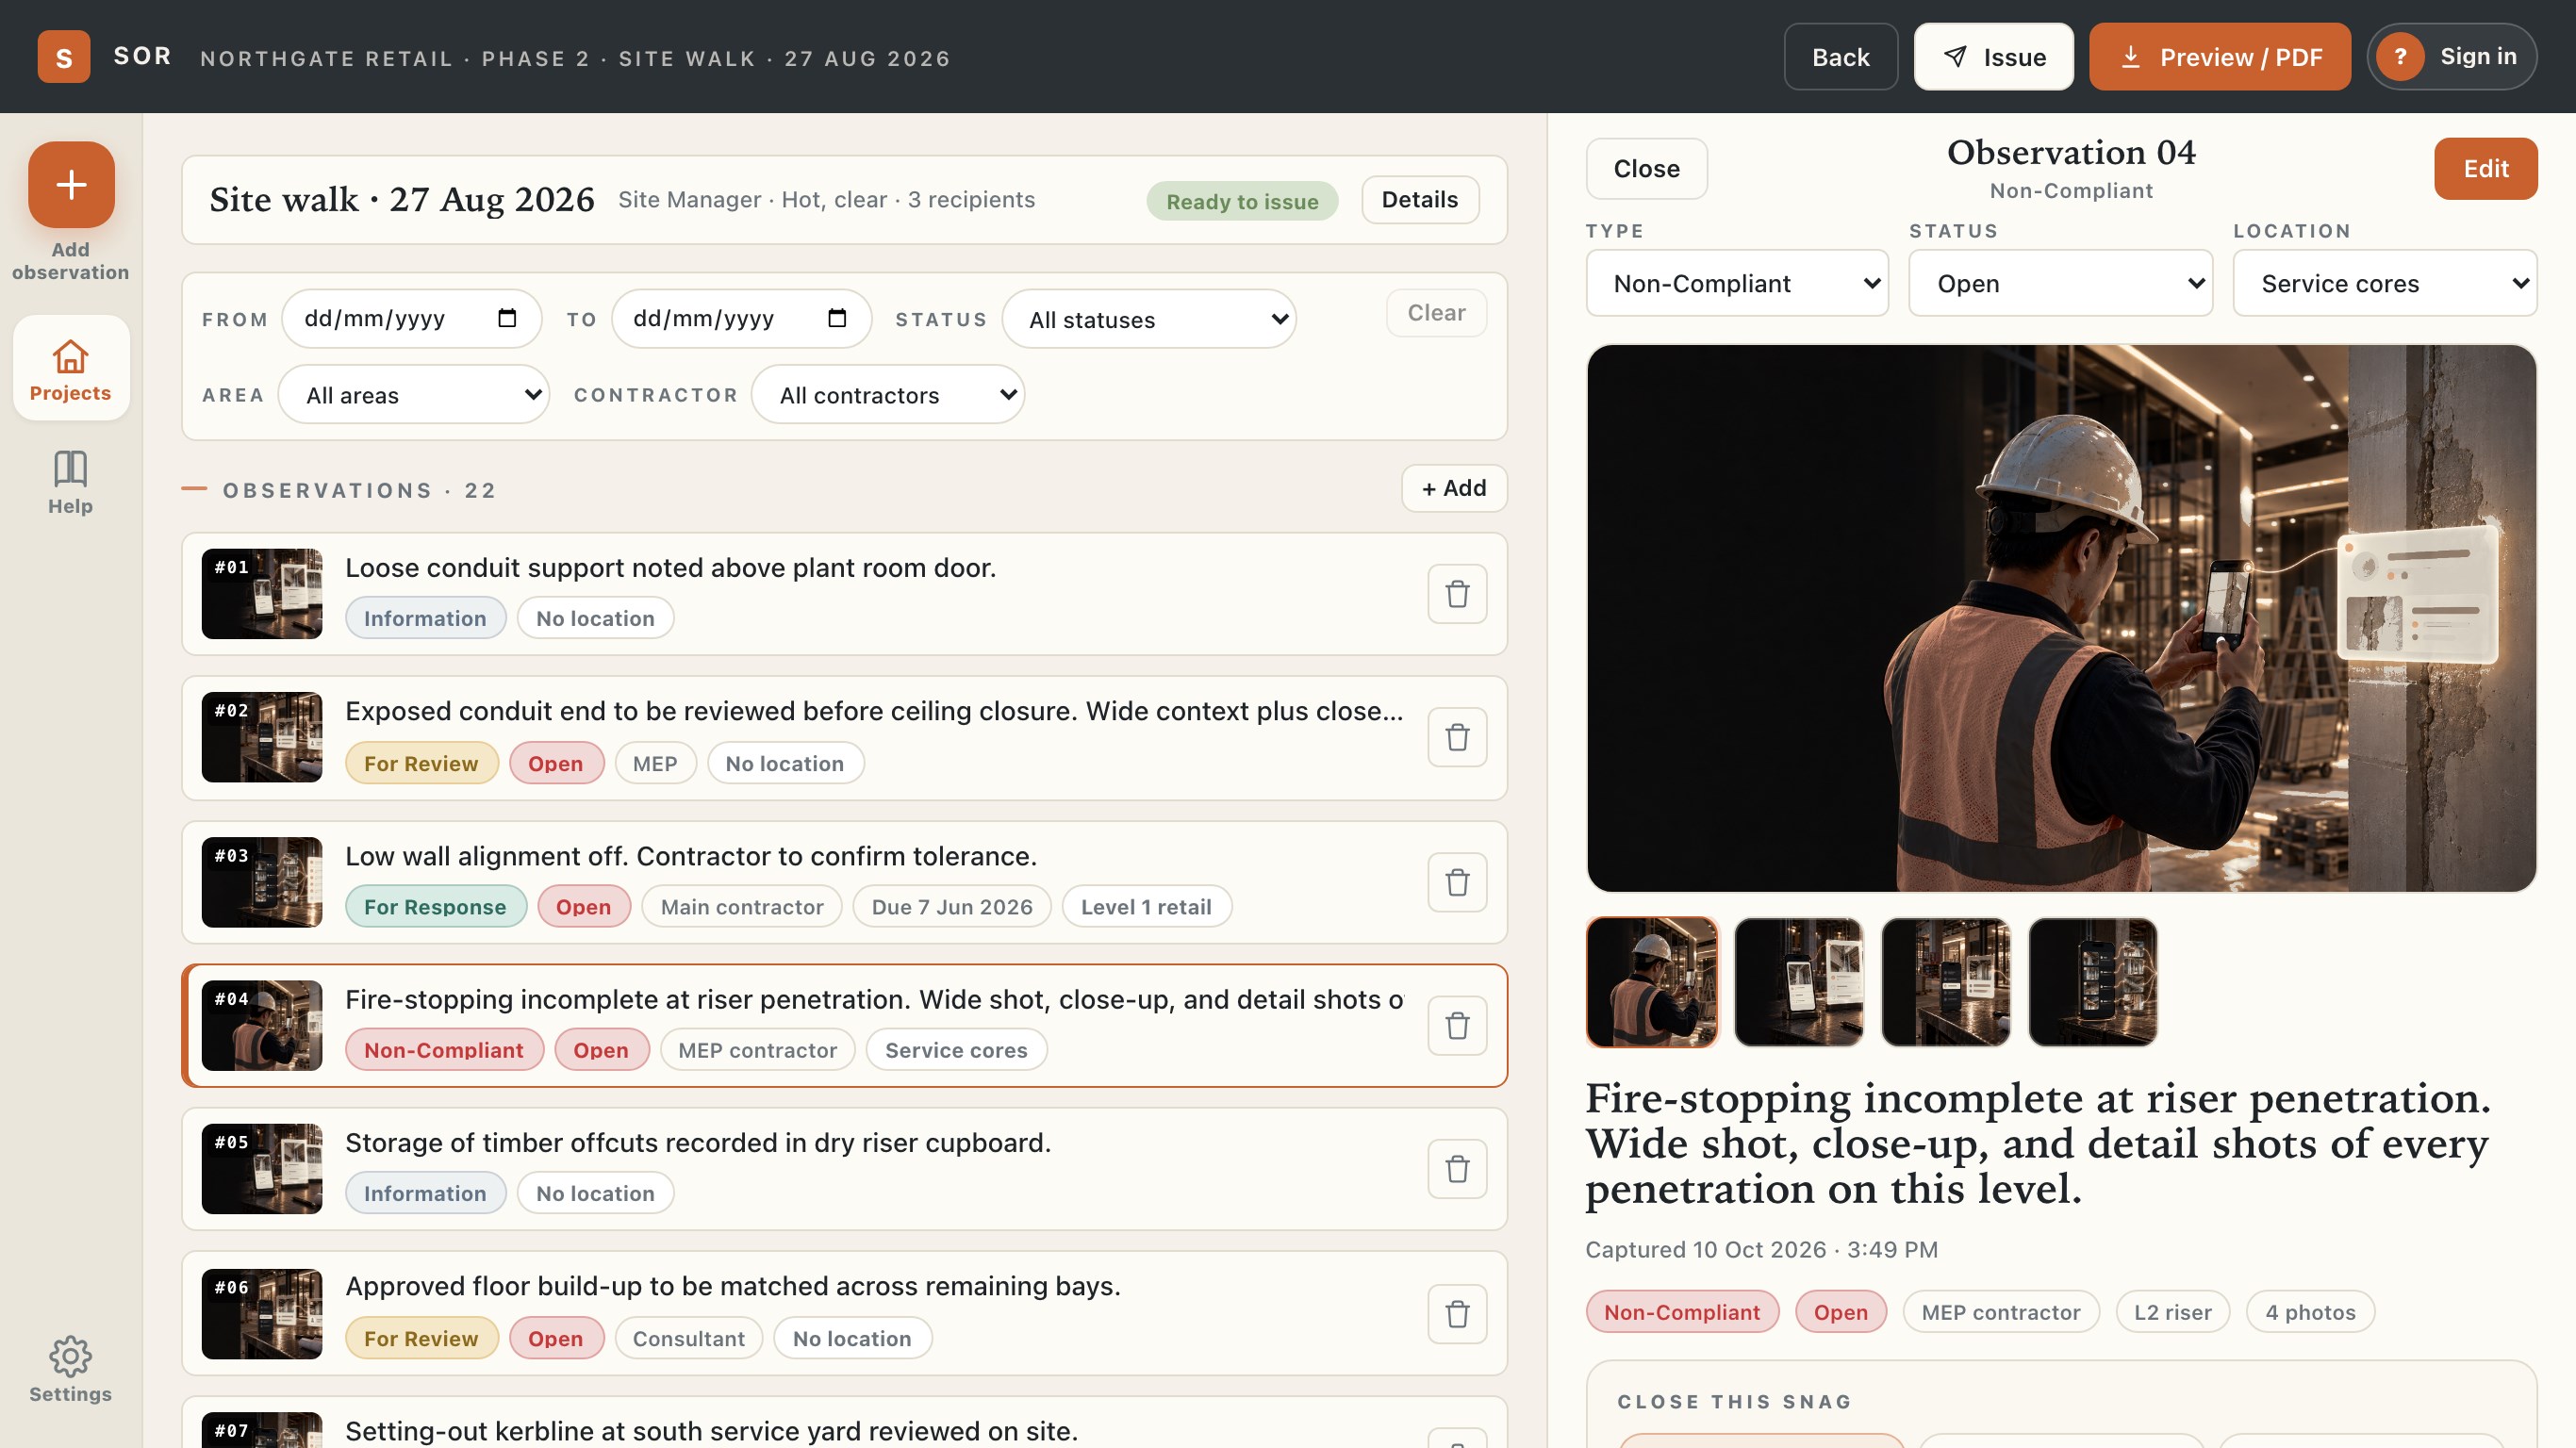The image size is (2576, 1448).
Task: Click the question mark avatar icon
Action: pos(2400,57)
